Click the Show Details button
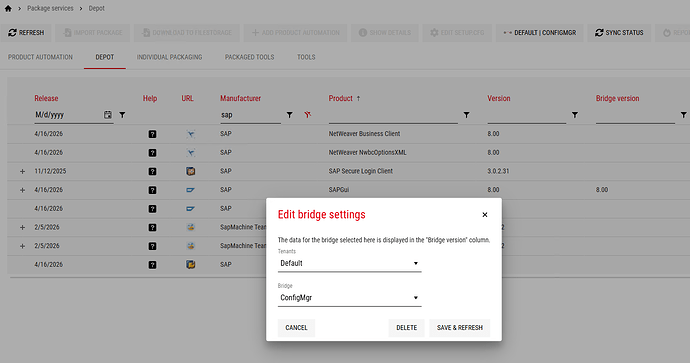The image size is (690, 363). [385, 33]
